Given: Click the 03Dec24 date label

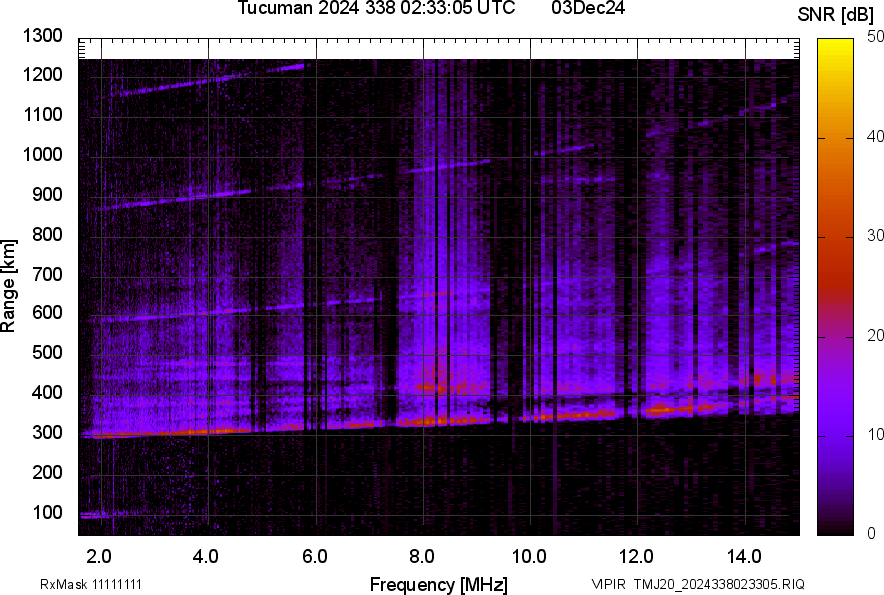Looking at the screenshot, I should 595,9.
